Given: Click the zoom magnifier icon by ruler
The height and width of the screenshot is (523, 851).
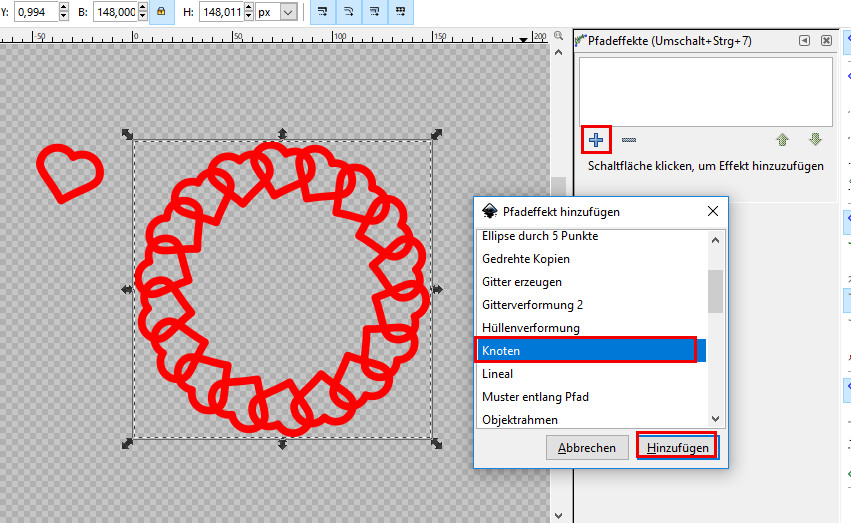Looking at the screenshot, I should (558, 36).
